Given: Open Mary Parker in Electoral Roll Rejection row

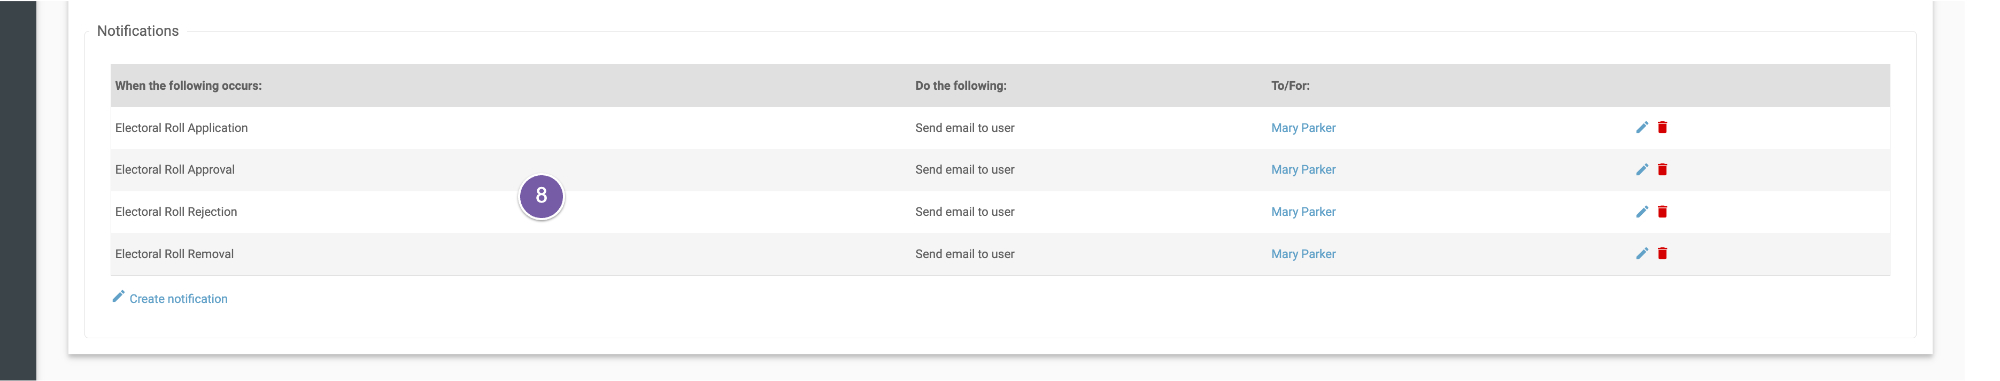Looking at the screenshot, I should pos(1303,212).
